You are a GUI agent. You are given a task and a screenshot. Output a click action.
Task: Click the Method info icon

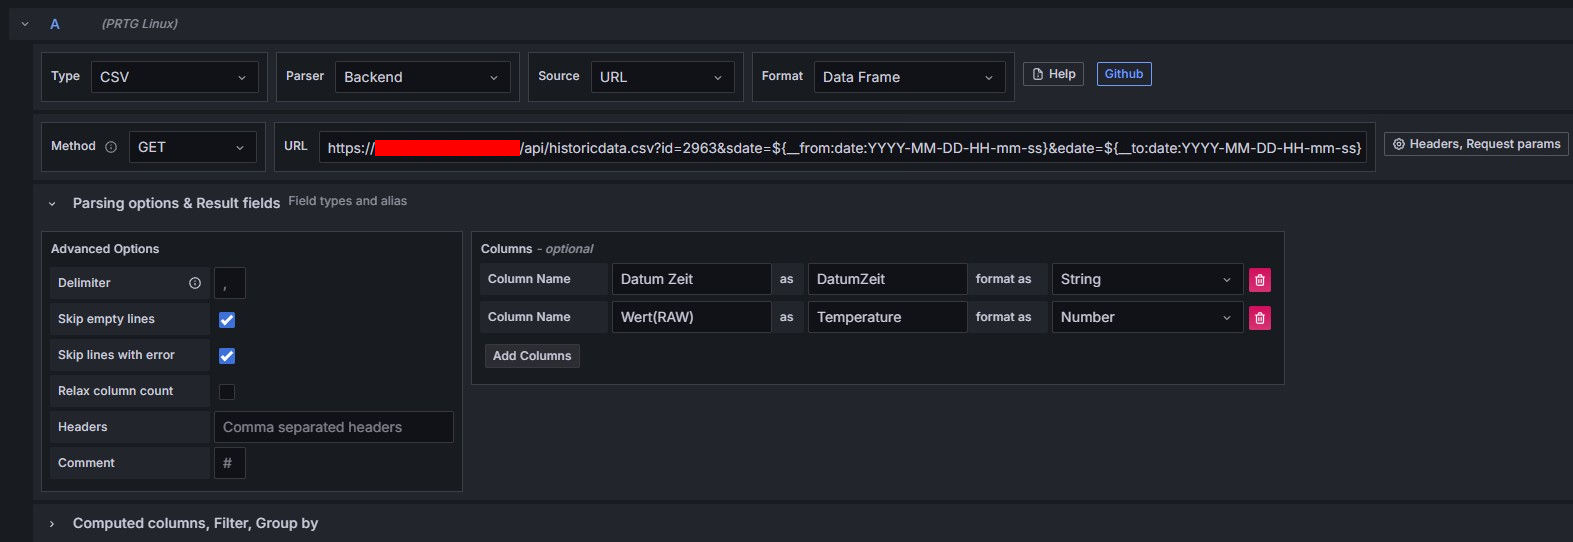point(111,147)
